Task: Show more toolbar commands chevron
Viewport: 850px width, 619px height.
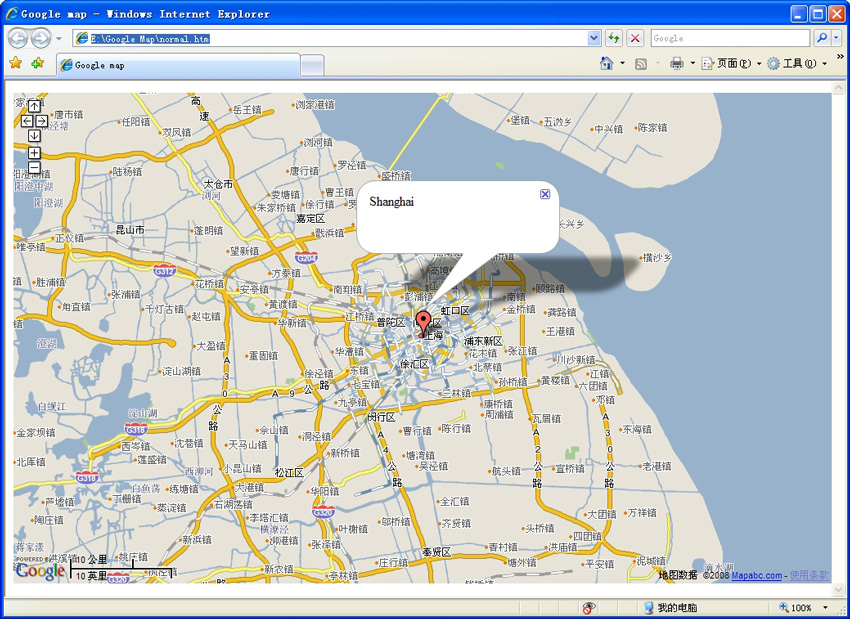Action: pyautogui.click(x=840, y=56)
